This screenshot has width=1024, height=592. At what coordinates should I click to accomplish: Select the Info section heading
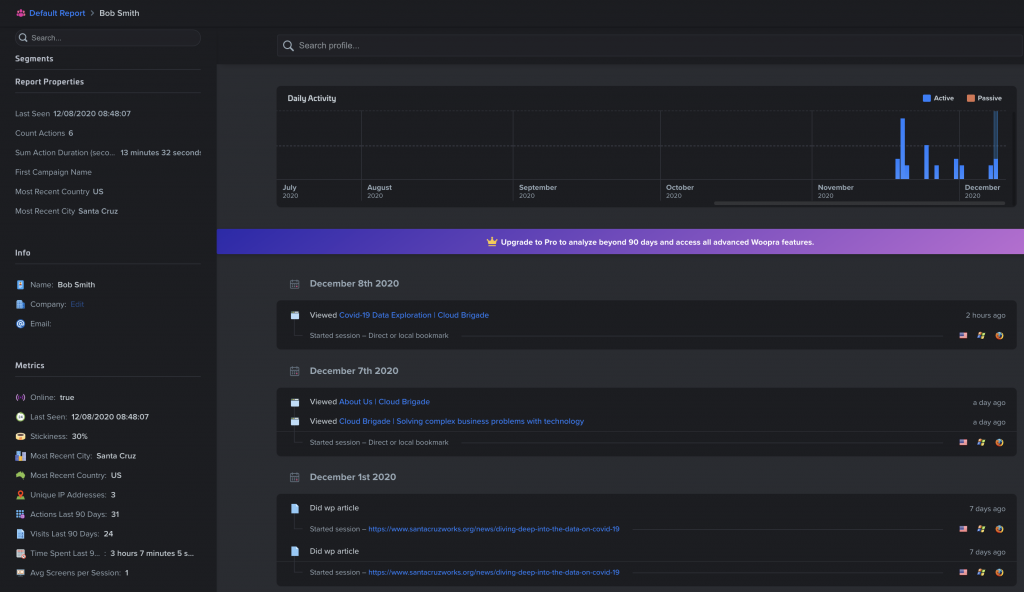point(23,253)
